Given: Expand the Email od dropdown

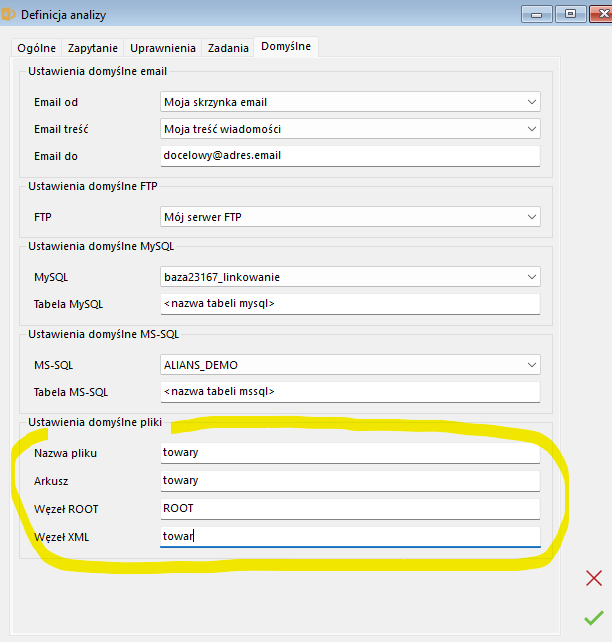Looking at the screenshot, I should (x=531, y=102).
